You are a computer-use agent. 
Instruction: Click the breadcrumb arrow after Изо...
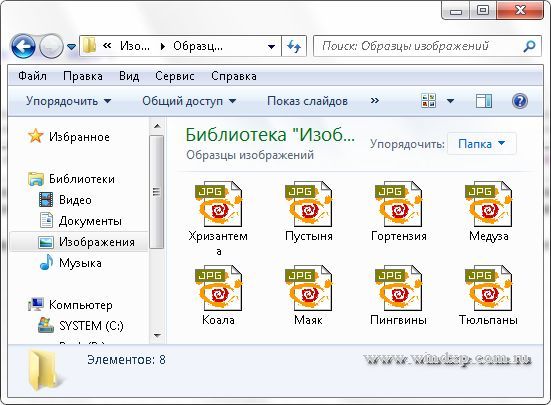click(162, 46)
